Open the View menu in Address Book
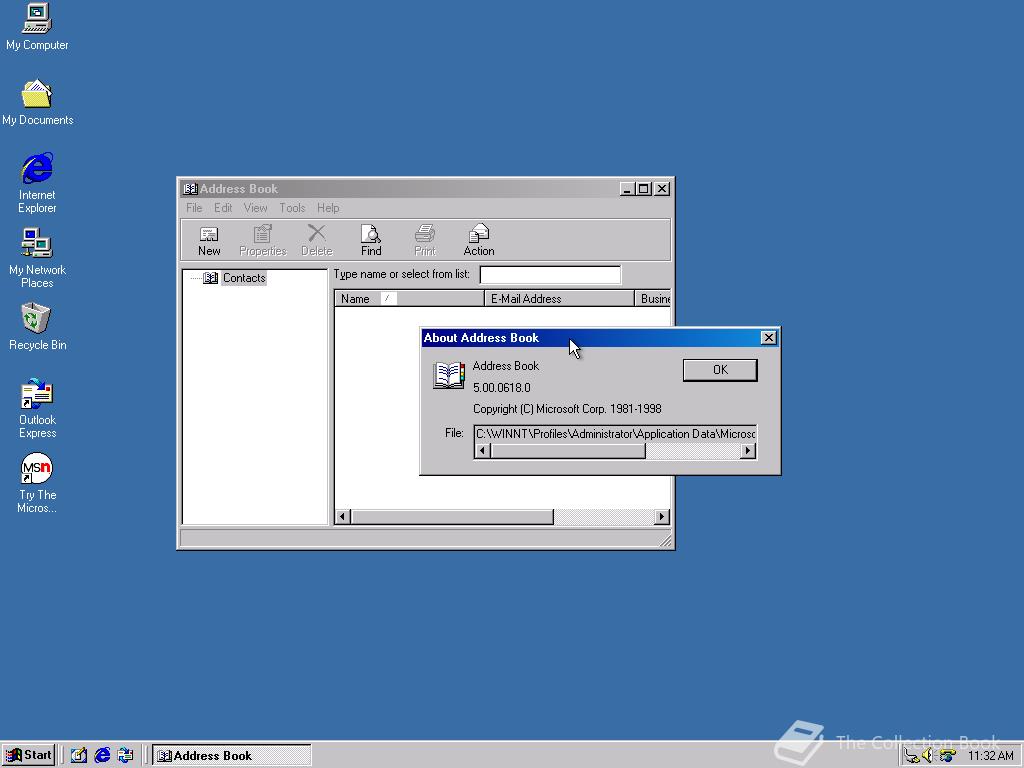 pos(255,208)
